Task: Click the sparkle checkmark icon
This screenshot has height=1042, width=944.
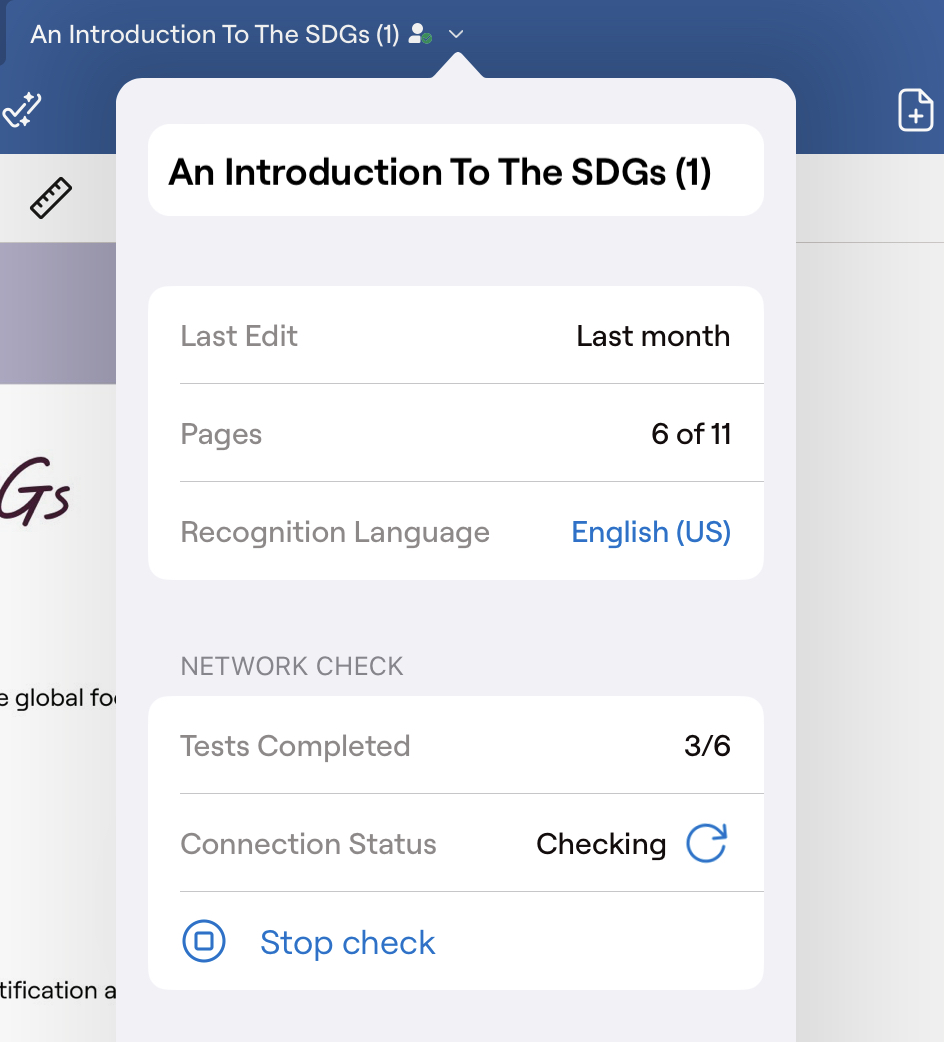Action: (21, 110)
